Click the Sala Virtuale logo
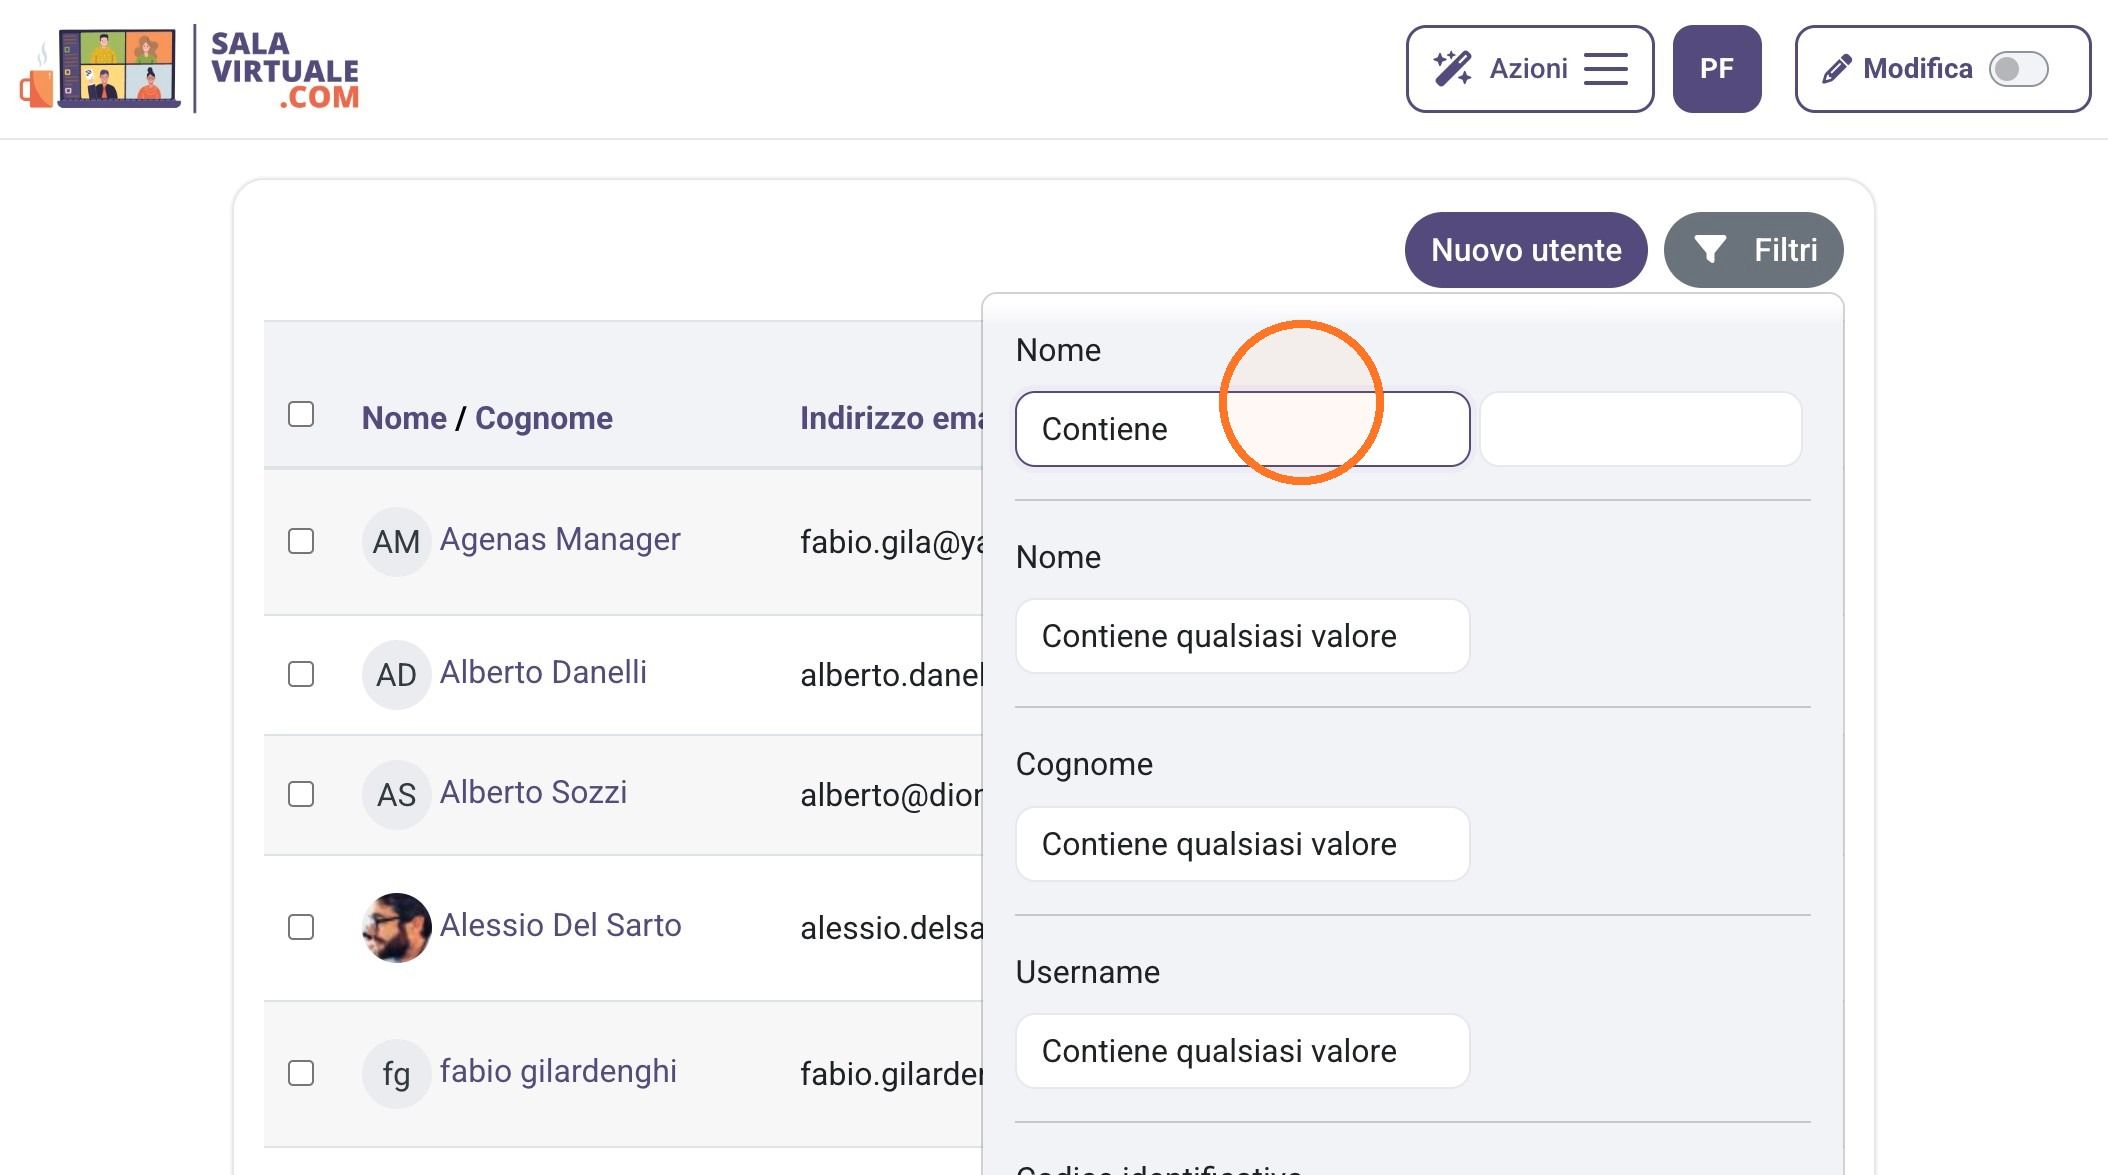 point(190,69)
